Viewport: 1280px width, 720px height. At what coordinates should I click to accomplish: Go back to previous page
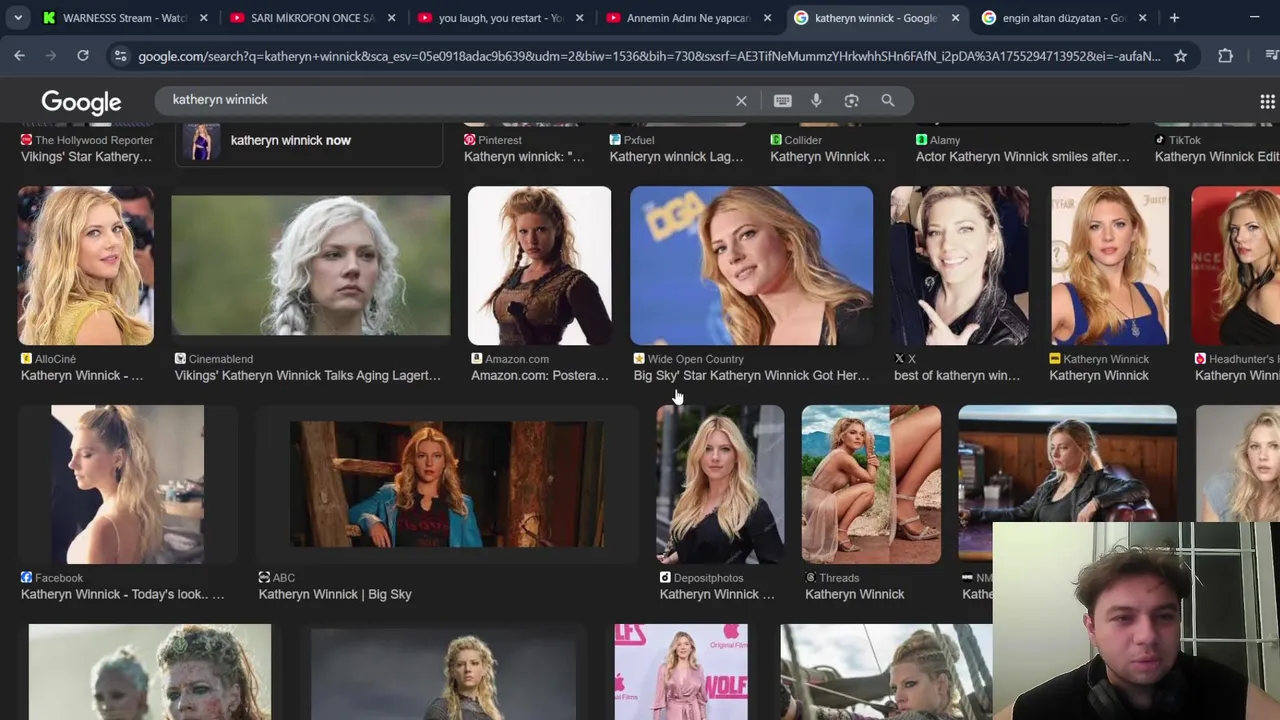19,56
